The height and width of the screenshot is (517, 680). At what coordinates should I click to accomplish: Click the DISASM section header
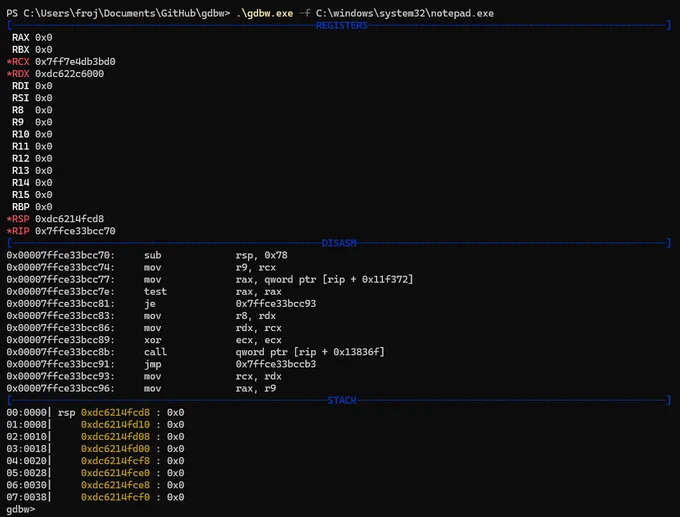[339, 243]
